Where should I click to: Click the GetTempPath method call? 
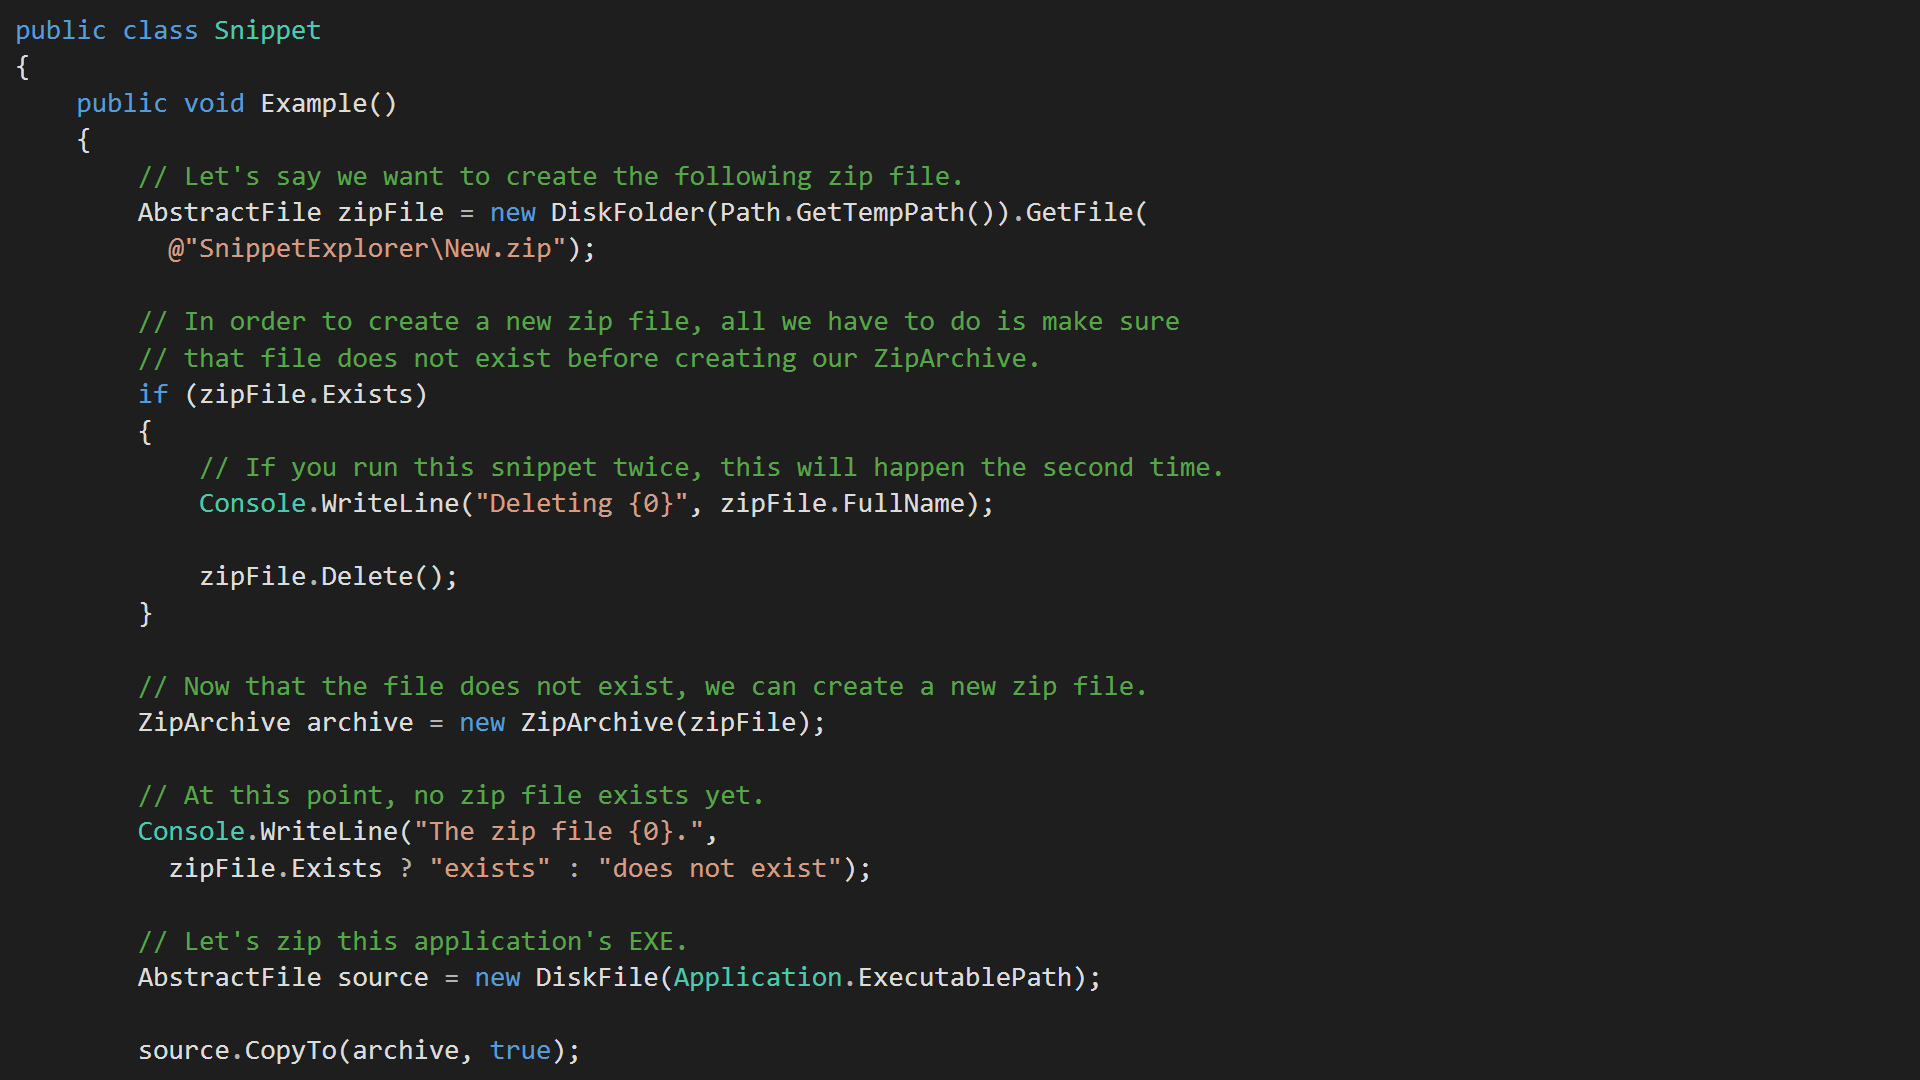pyautogui.click(x=880, y=213)
